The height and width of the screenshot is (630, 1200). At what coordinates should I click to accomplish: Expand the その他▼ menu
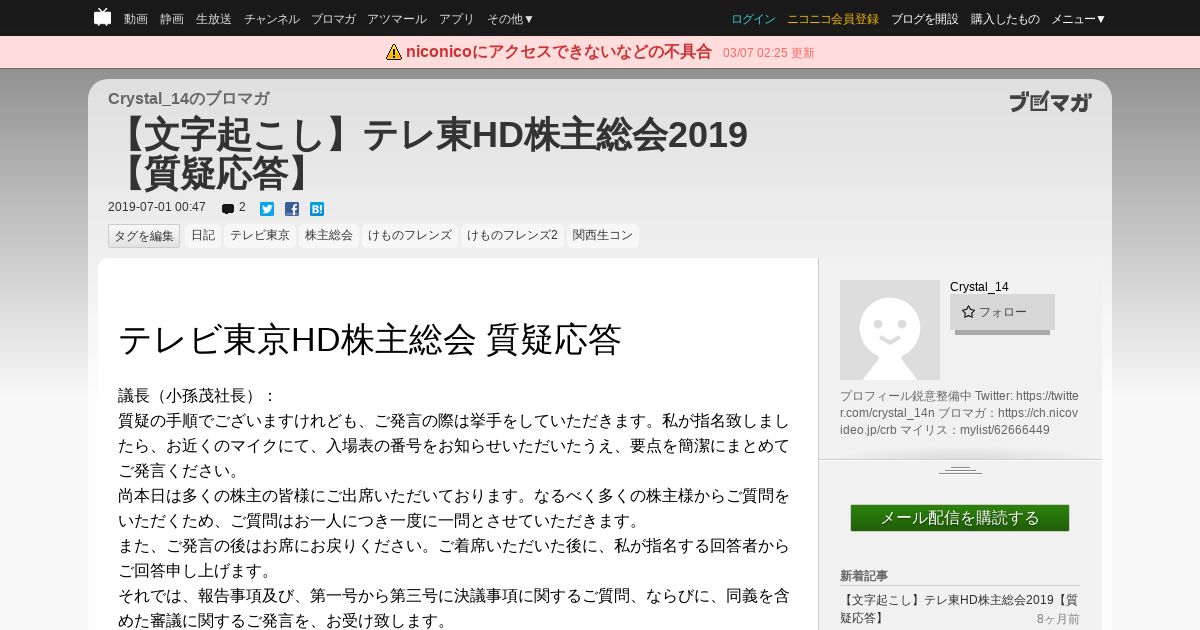[x=511, y=19]
